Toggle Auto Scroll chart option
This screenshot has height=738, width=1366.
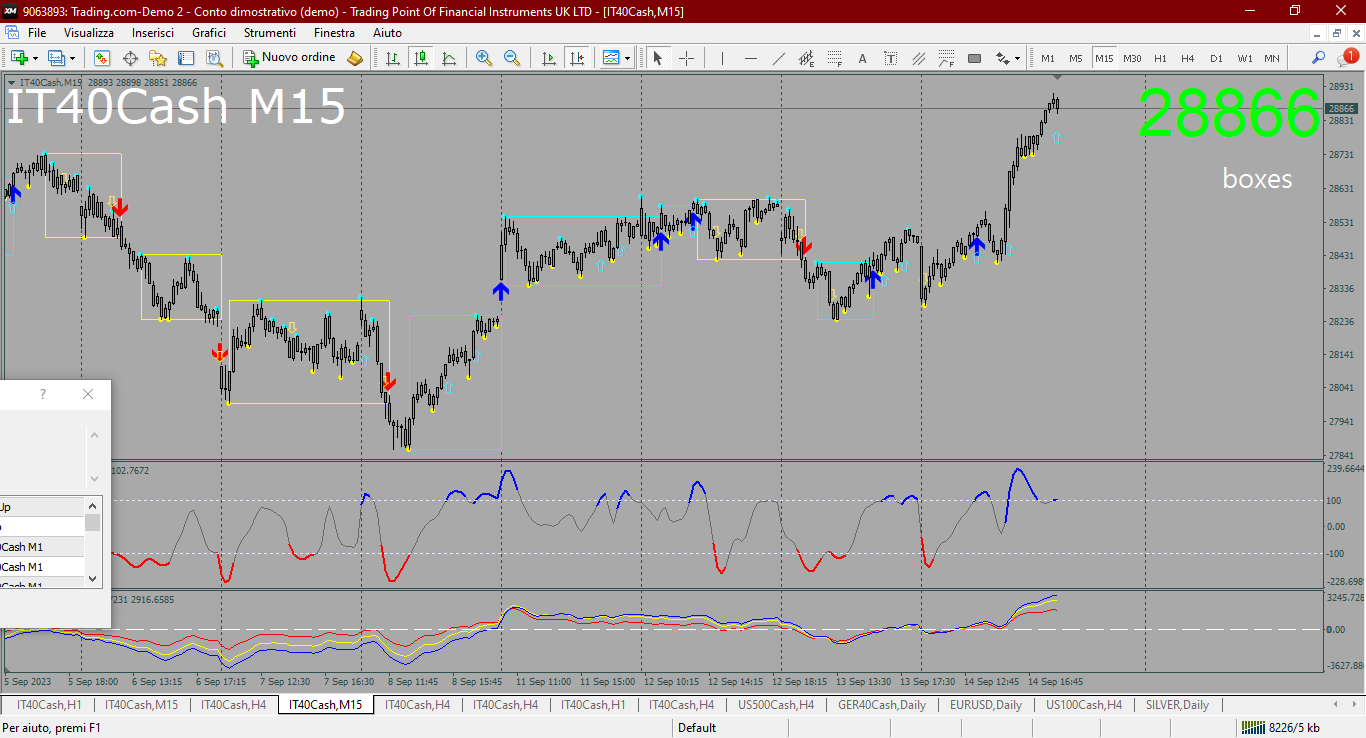click(x=548, y=58)
